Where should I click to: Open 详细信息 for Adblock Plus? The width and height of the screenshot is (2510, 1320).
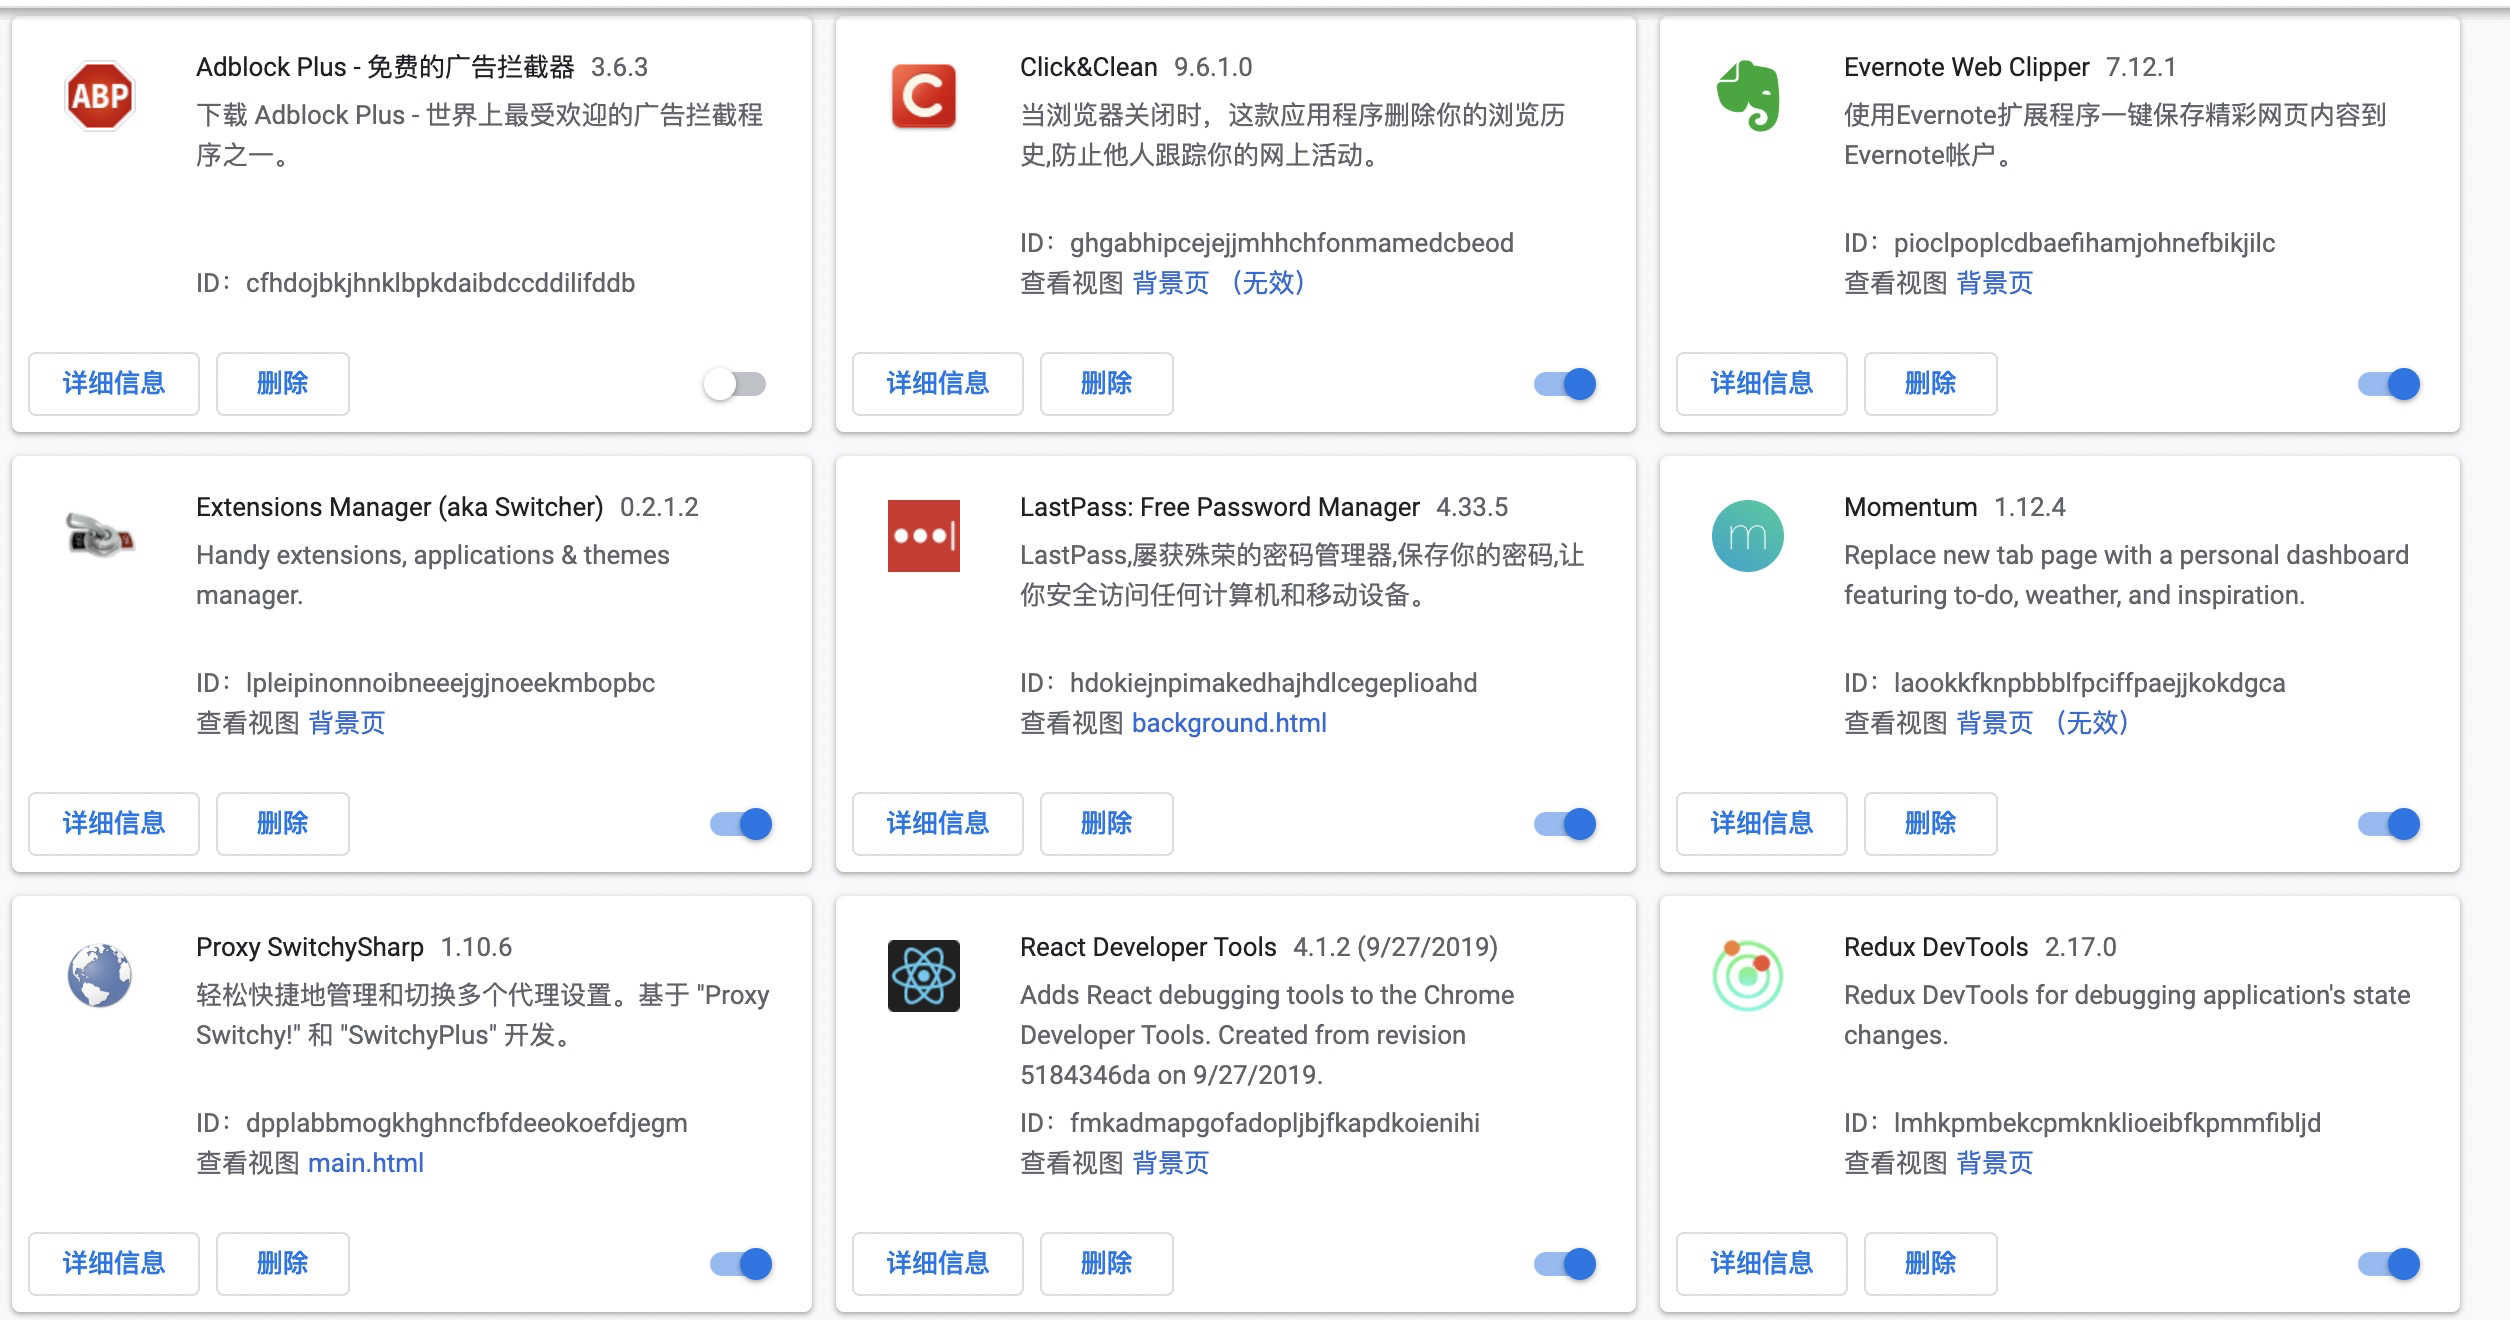pyautogui.click(x=114, y=384)
